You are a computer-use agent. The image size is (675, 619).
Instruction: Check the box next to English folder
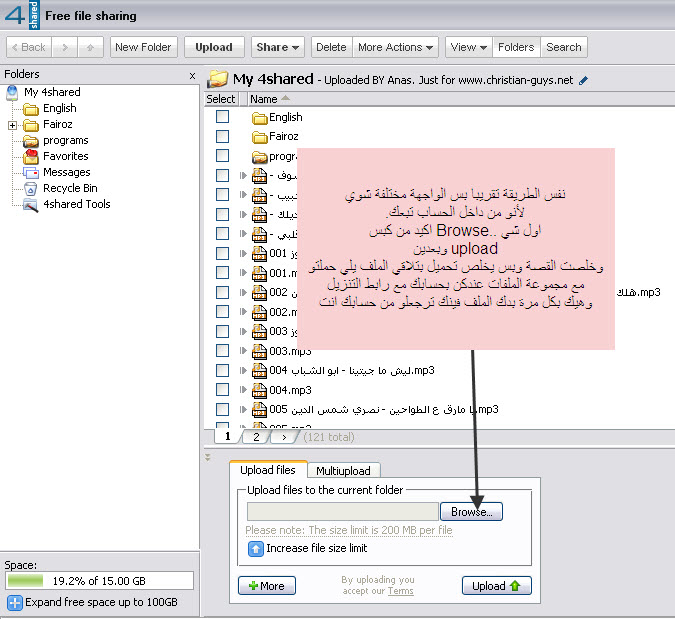click(x=223, y=117)
